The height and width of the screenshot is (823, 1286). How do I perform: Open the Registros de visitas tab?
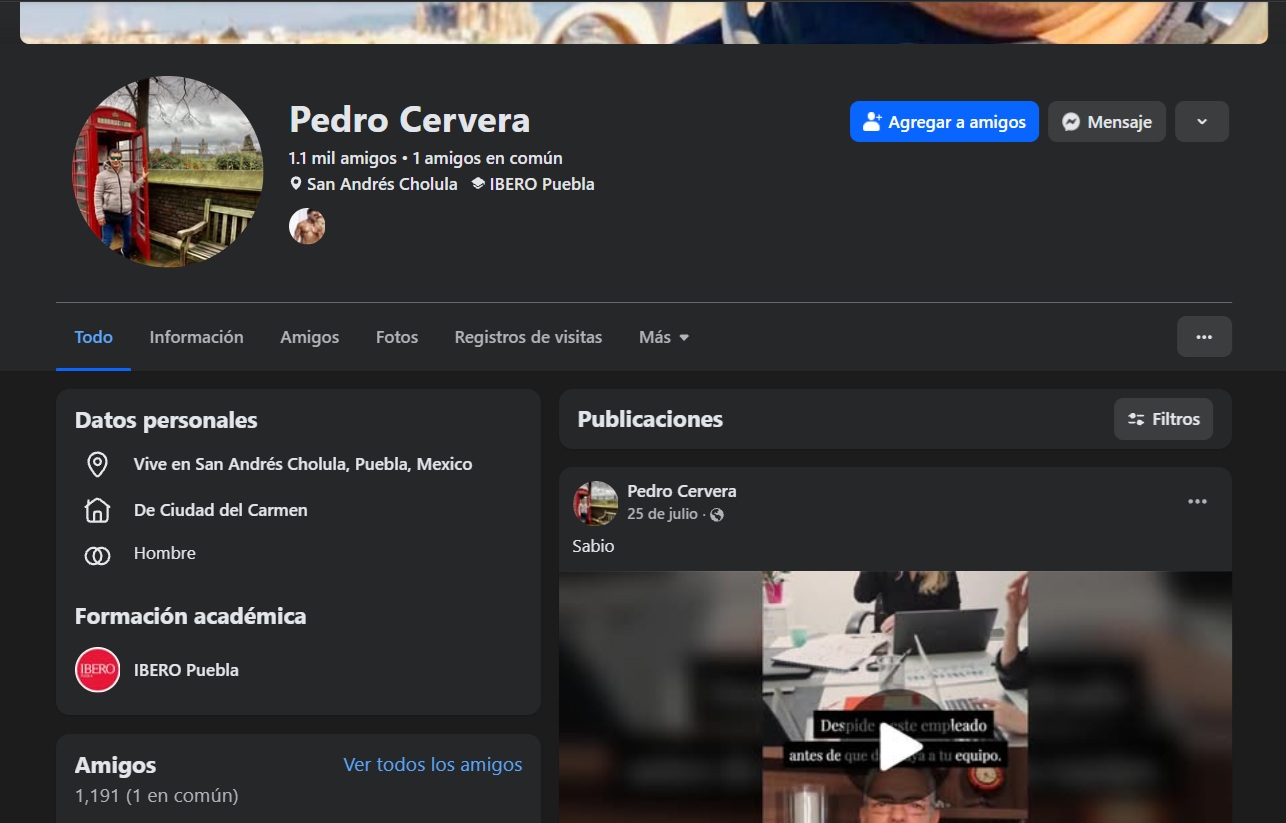[x=528, y=337]
